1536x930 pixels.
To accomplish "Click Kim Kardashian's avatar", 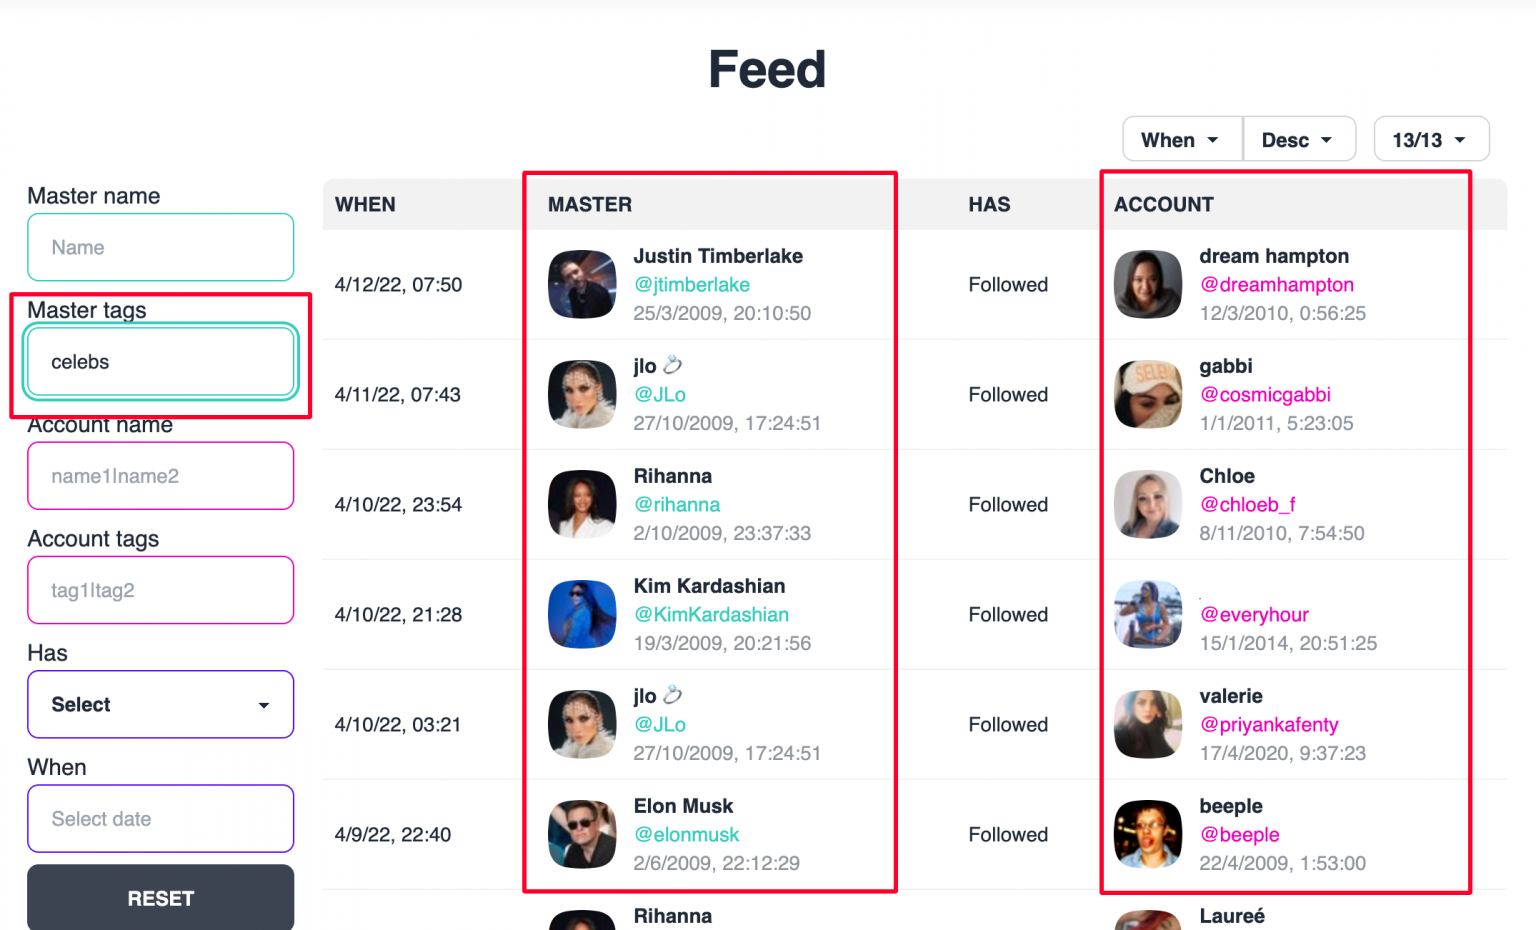I will (582, 614).
